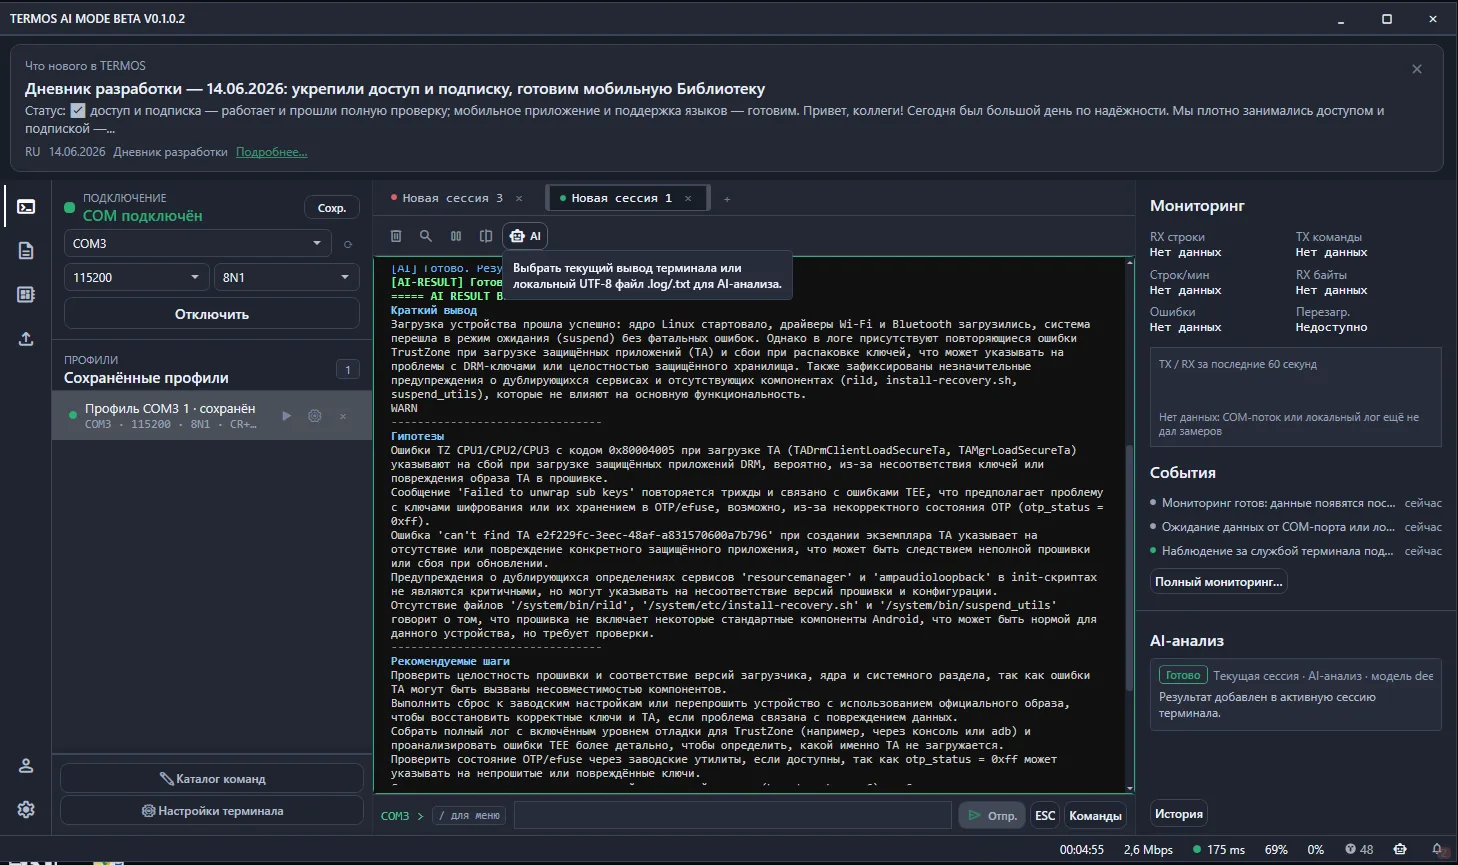Run the Профиль COM3 1 profile
This screenshot has width=1458, height=865.
point(287,416)
